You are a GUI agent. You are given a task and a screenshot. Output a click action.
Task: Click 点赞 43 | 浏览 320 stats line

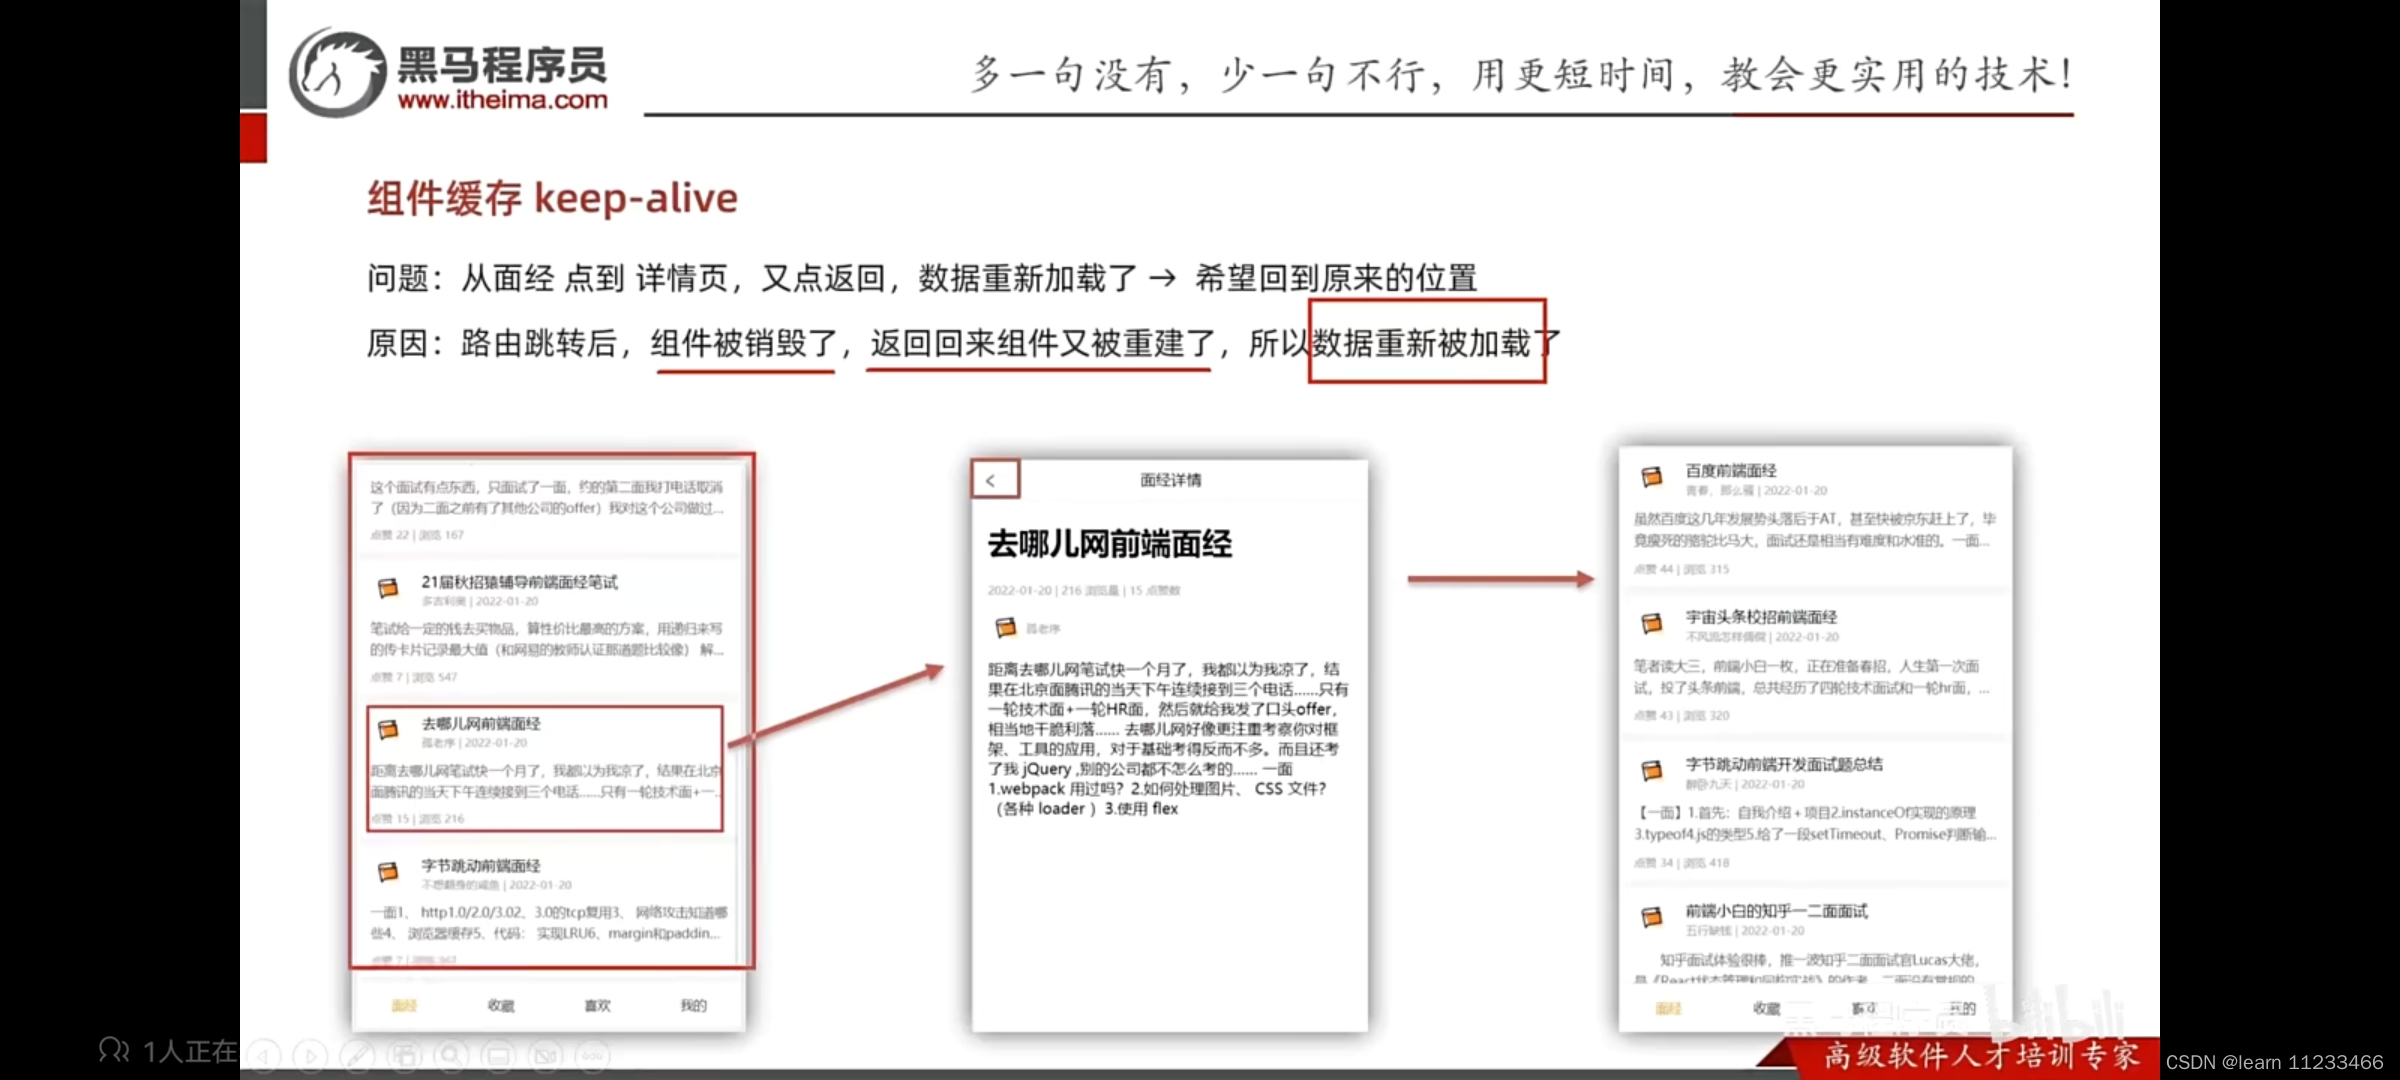(x=1681, y=715)
